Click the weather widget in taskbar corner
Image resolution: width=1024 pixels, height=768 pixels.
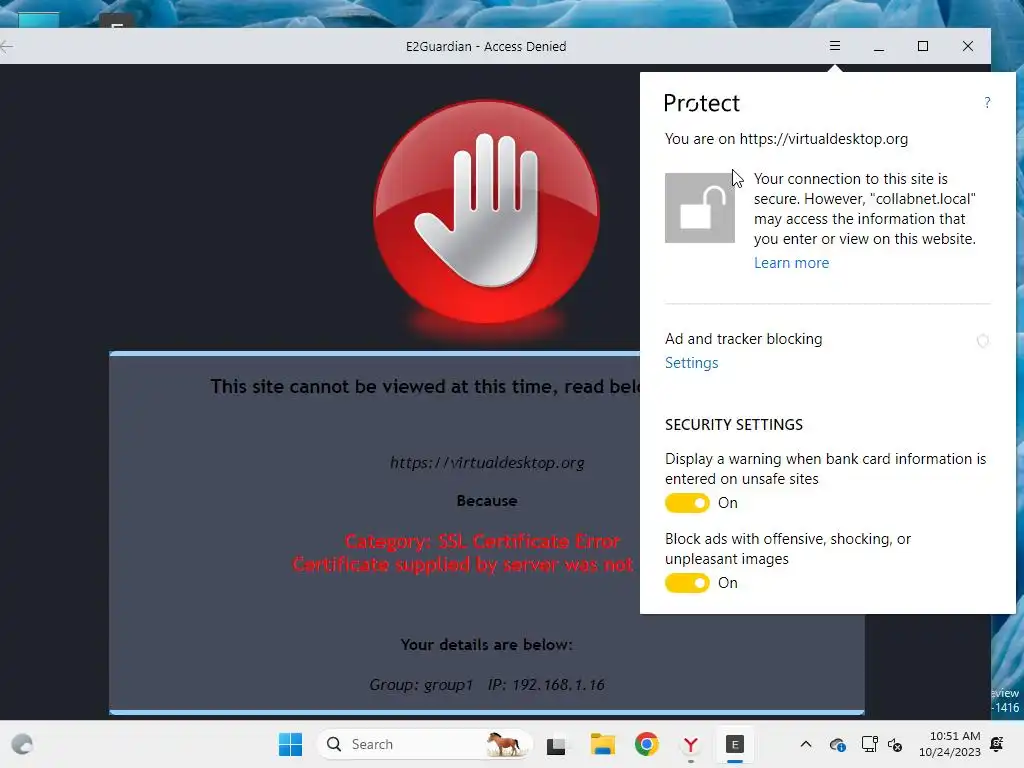click(x=22, y=744)
